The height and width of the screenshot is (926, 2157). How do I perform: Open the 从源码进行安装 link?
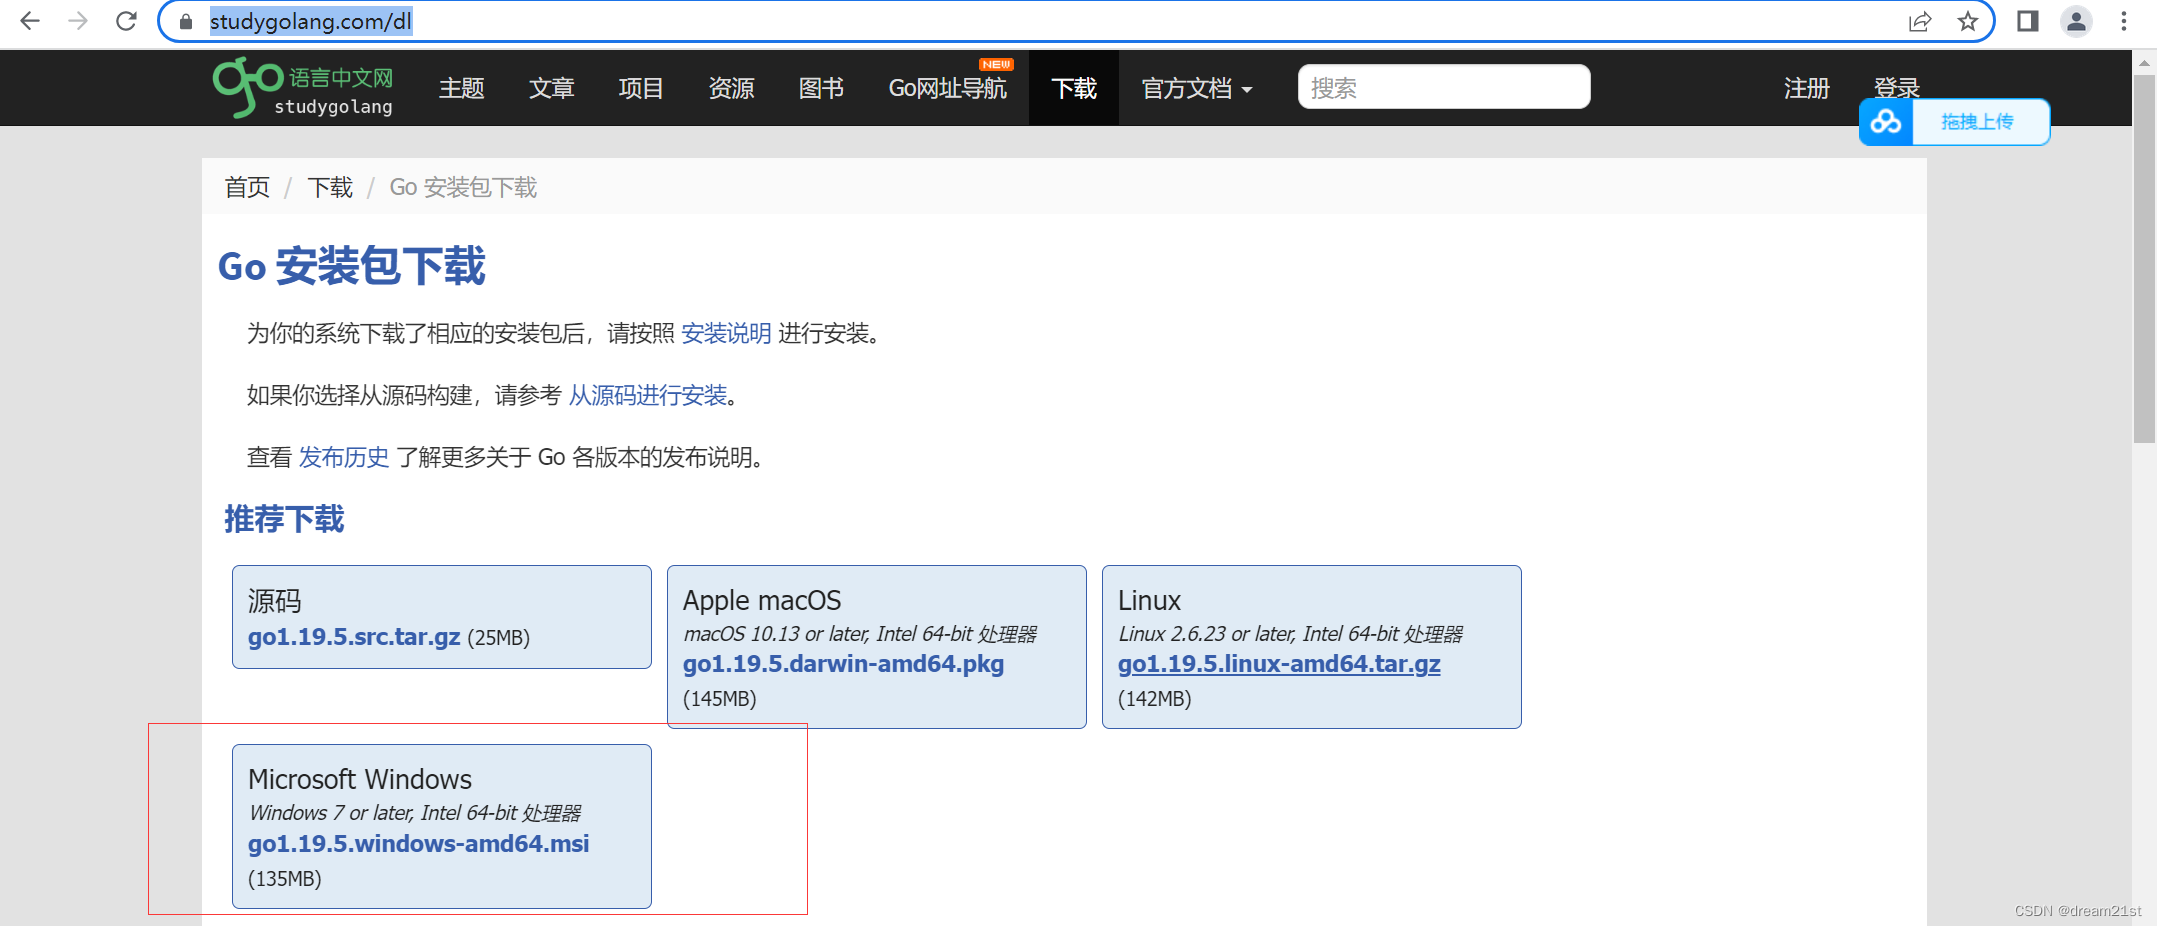648,395
